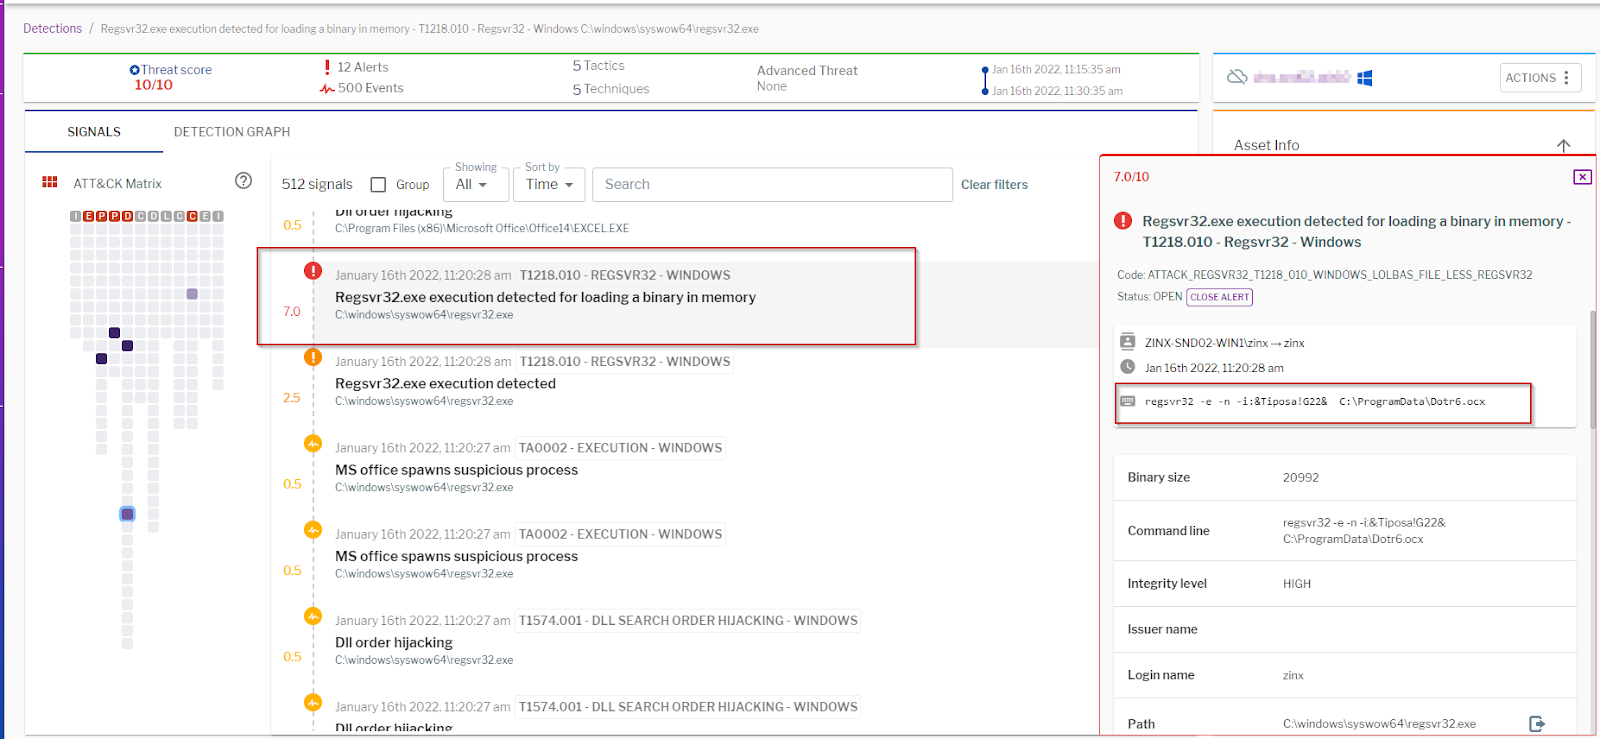Click the CLOSE ALERT button
The height and width of the screenshot is (739, 1600).
1220,297
